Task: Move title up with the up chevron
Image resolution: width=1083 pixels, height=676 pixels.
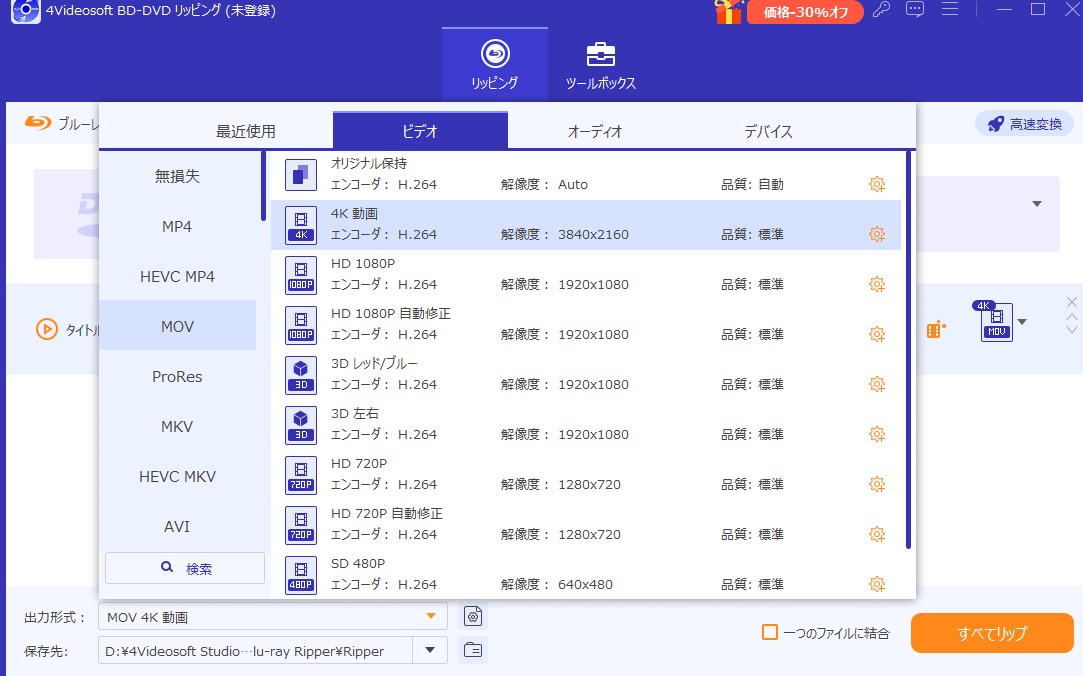Action: [x=1071, y=316]
